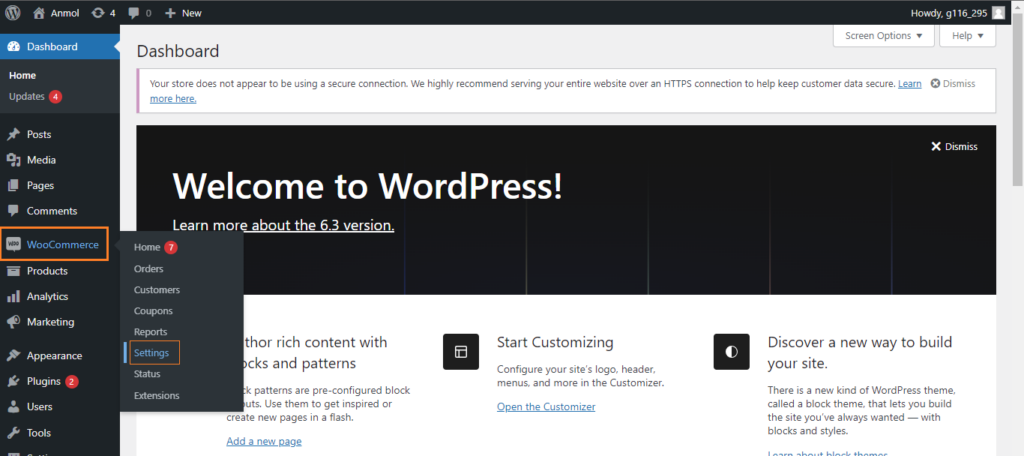Click Open the Customizer link

click(546, 407)
